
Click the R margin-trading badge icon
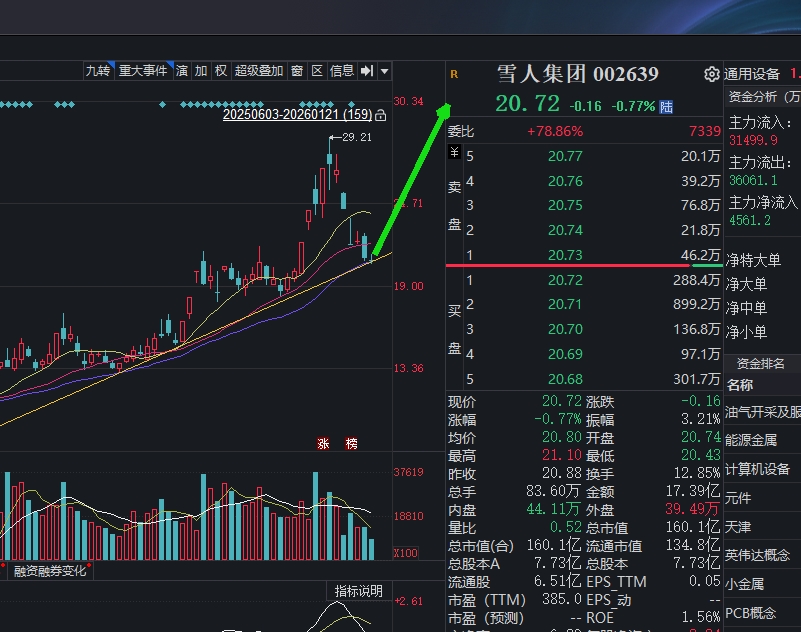tap(454, 75)
